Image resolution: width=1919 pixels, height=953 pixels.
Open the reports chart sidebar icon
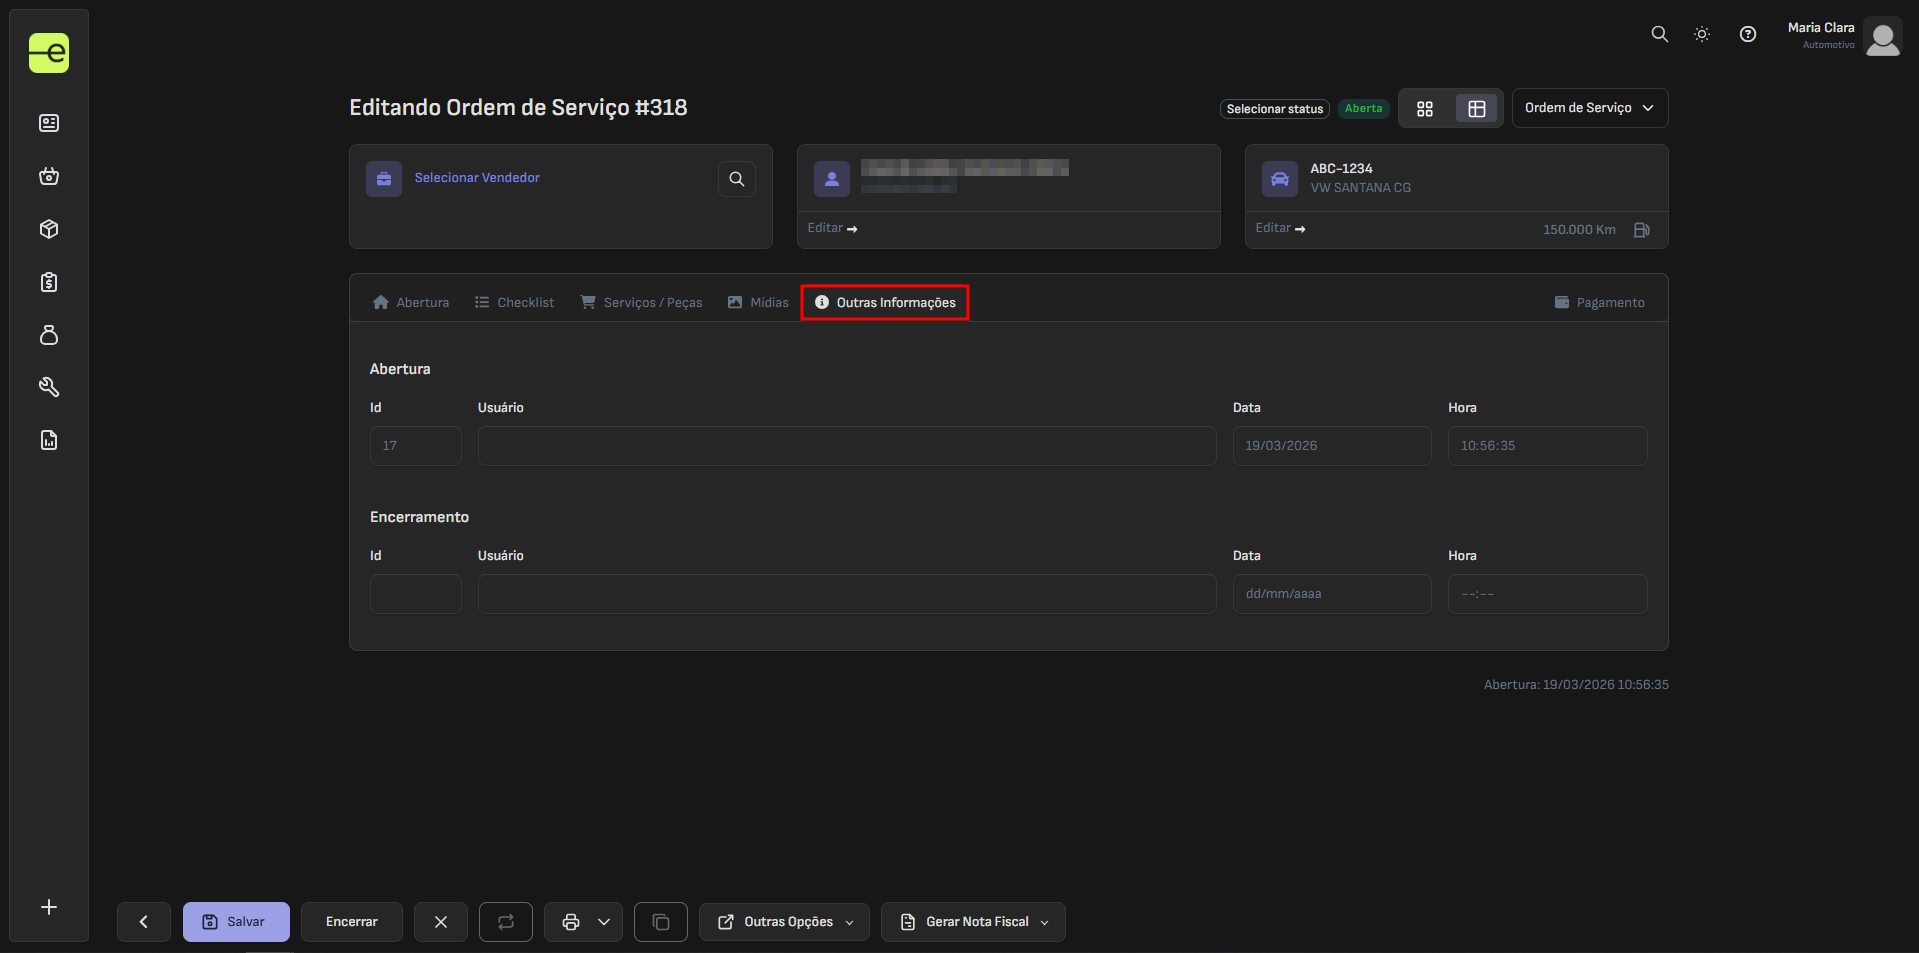click(x=49, y=440)
